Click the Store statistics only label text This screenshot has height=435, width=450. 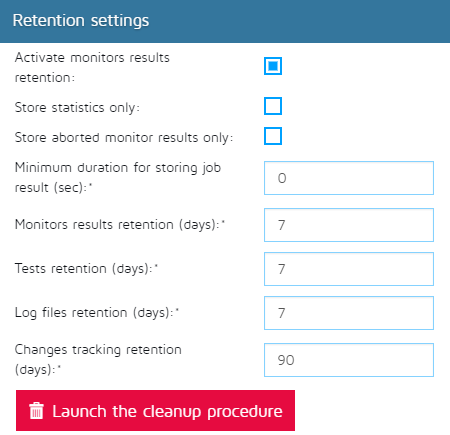[77, 108]
